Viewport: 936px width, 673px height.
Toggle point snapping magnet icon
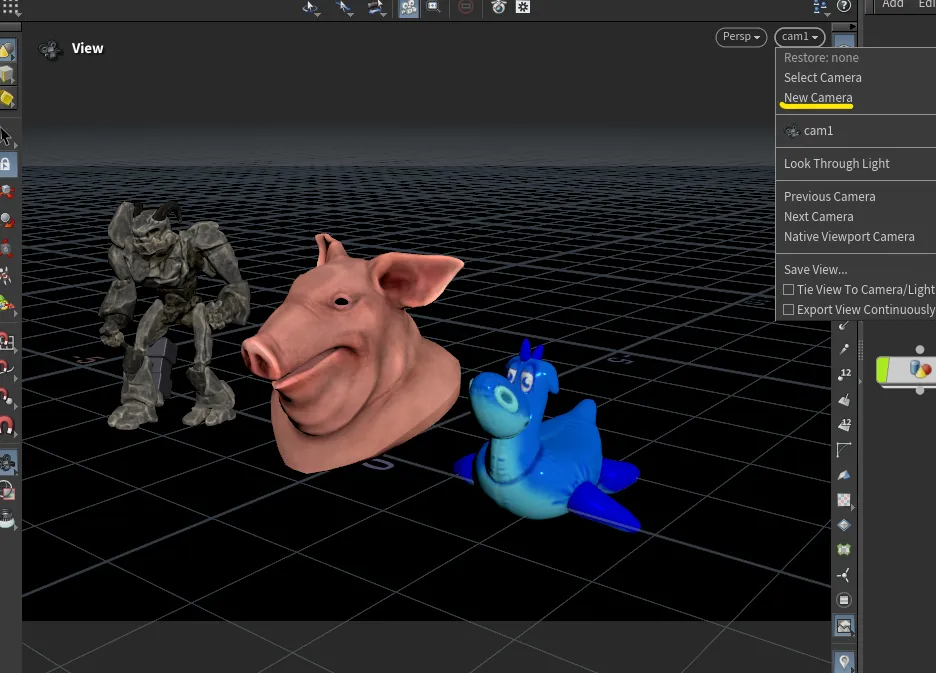pyautogui.click(x=7, y=397)
